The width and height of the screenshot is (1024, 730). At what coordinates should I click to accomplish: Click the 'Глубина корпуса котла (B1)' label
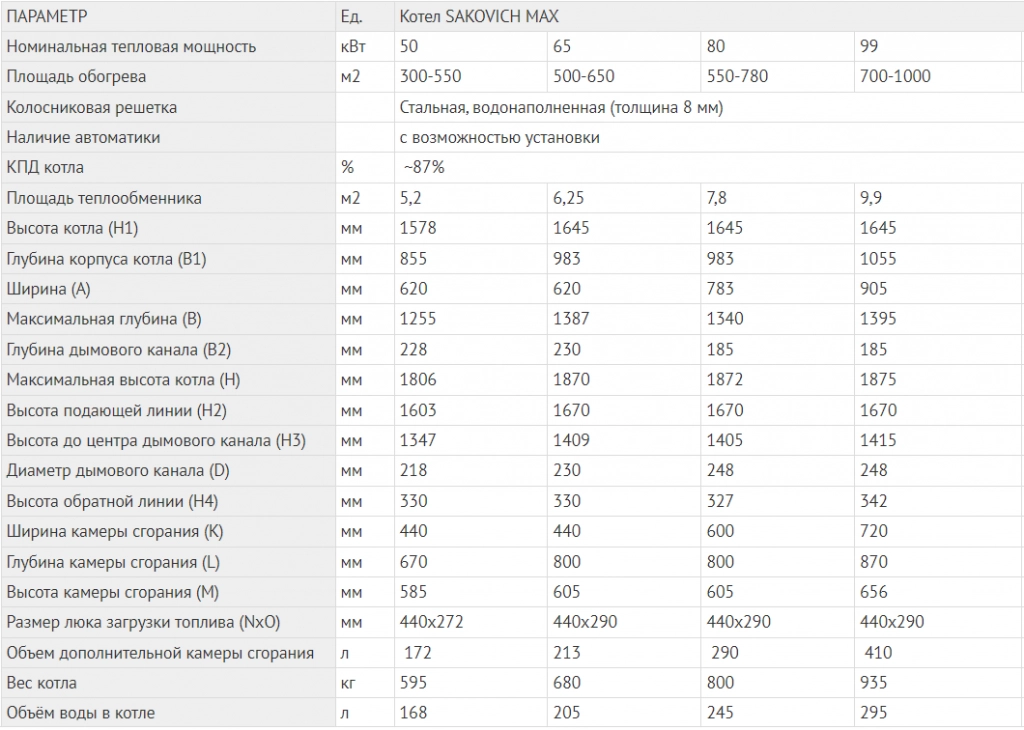pyautogui.click(x=106, y=259)
